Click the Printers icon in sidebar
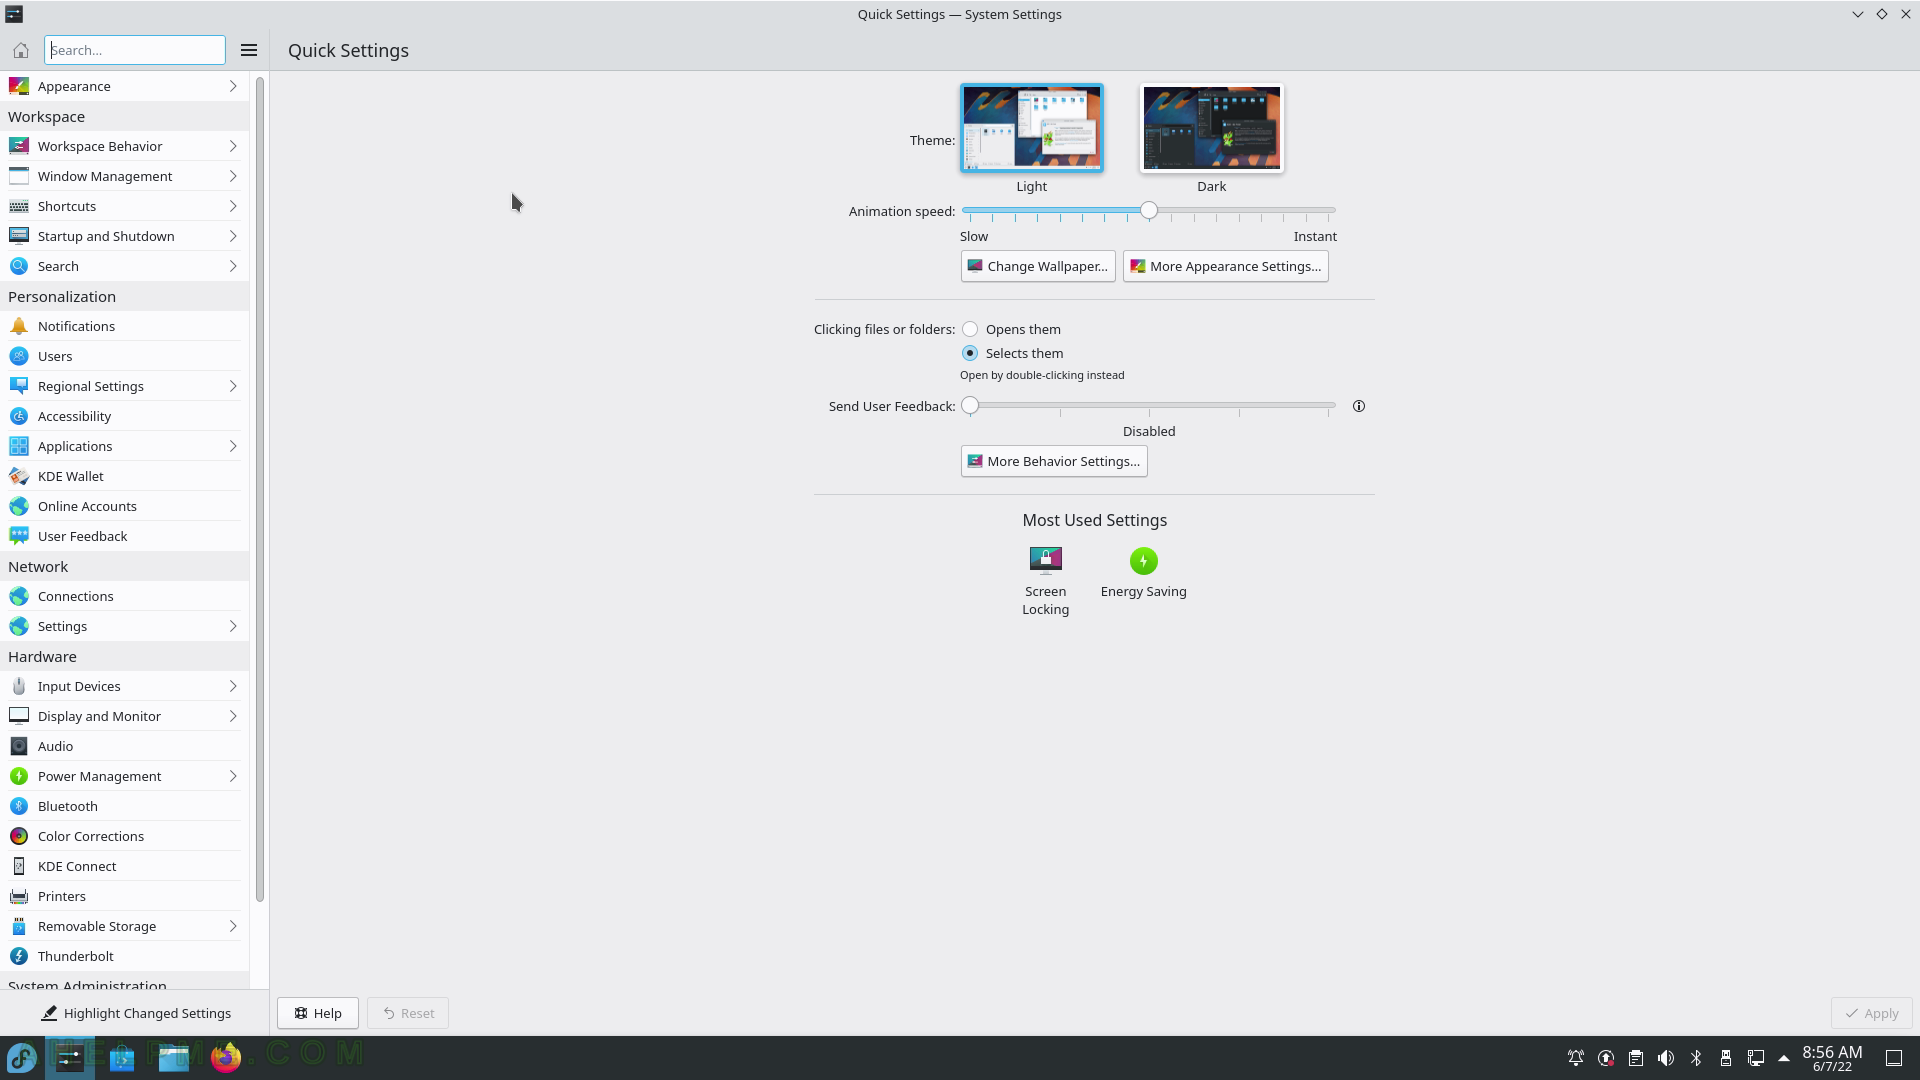 (19, 896)
